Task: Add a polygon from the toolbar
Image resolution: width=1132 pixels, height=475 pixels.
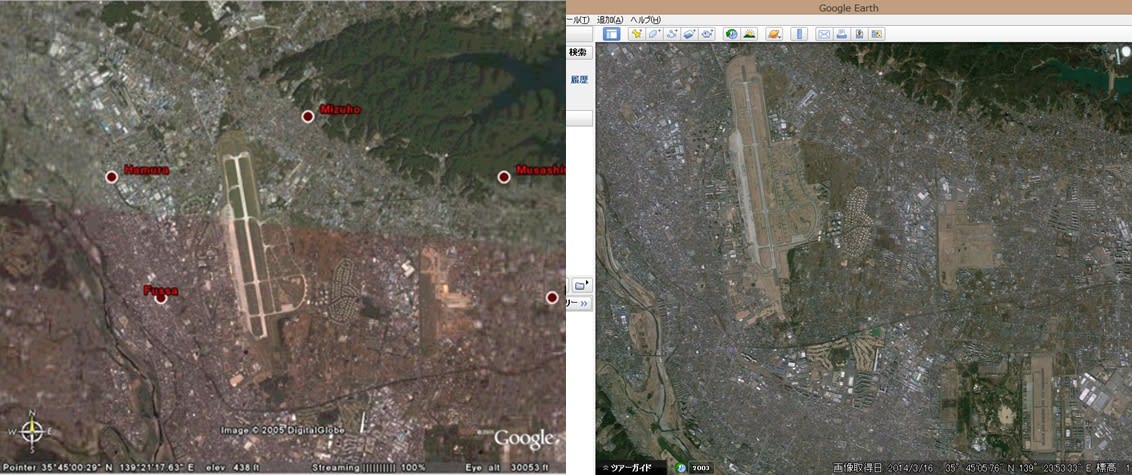Action: 654,34
